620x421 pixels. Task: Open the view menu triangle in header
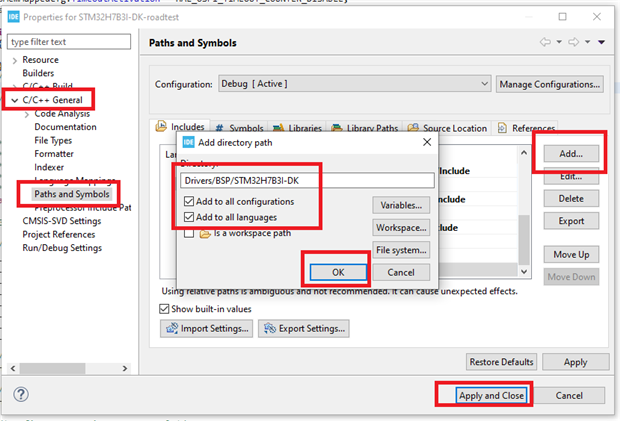pyautogui.click(x=601, y=42)
